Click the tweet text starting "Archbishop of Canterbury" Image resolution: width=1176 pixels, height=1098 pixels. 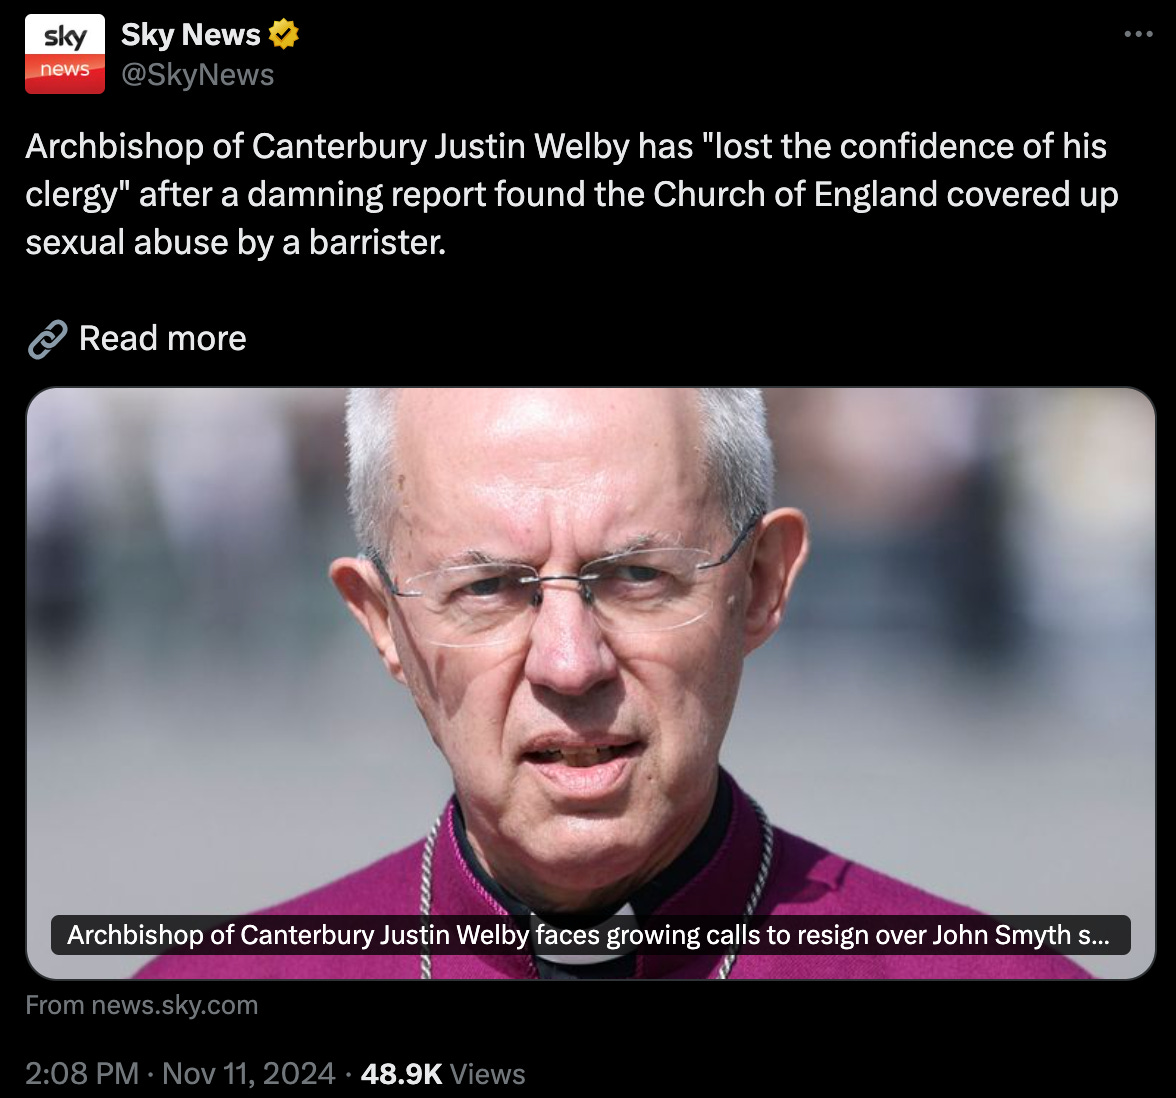click(x=572, y=194)
